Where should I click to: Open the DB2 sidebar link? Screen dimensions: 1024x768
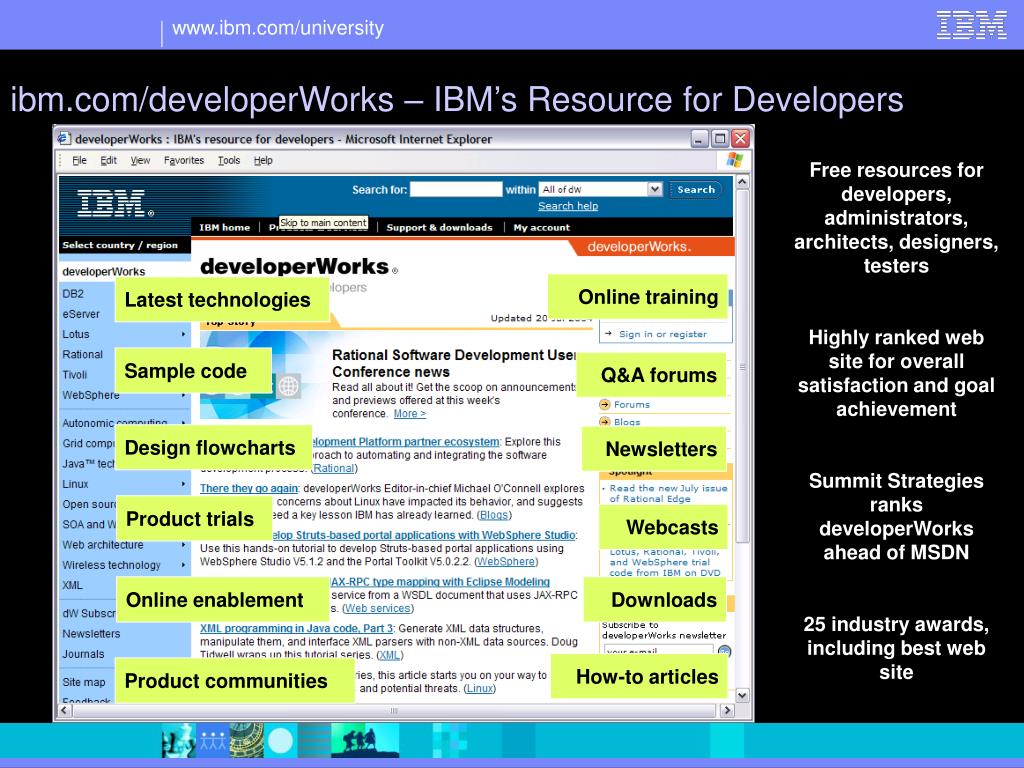tap(73, 293)
